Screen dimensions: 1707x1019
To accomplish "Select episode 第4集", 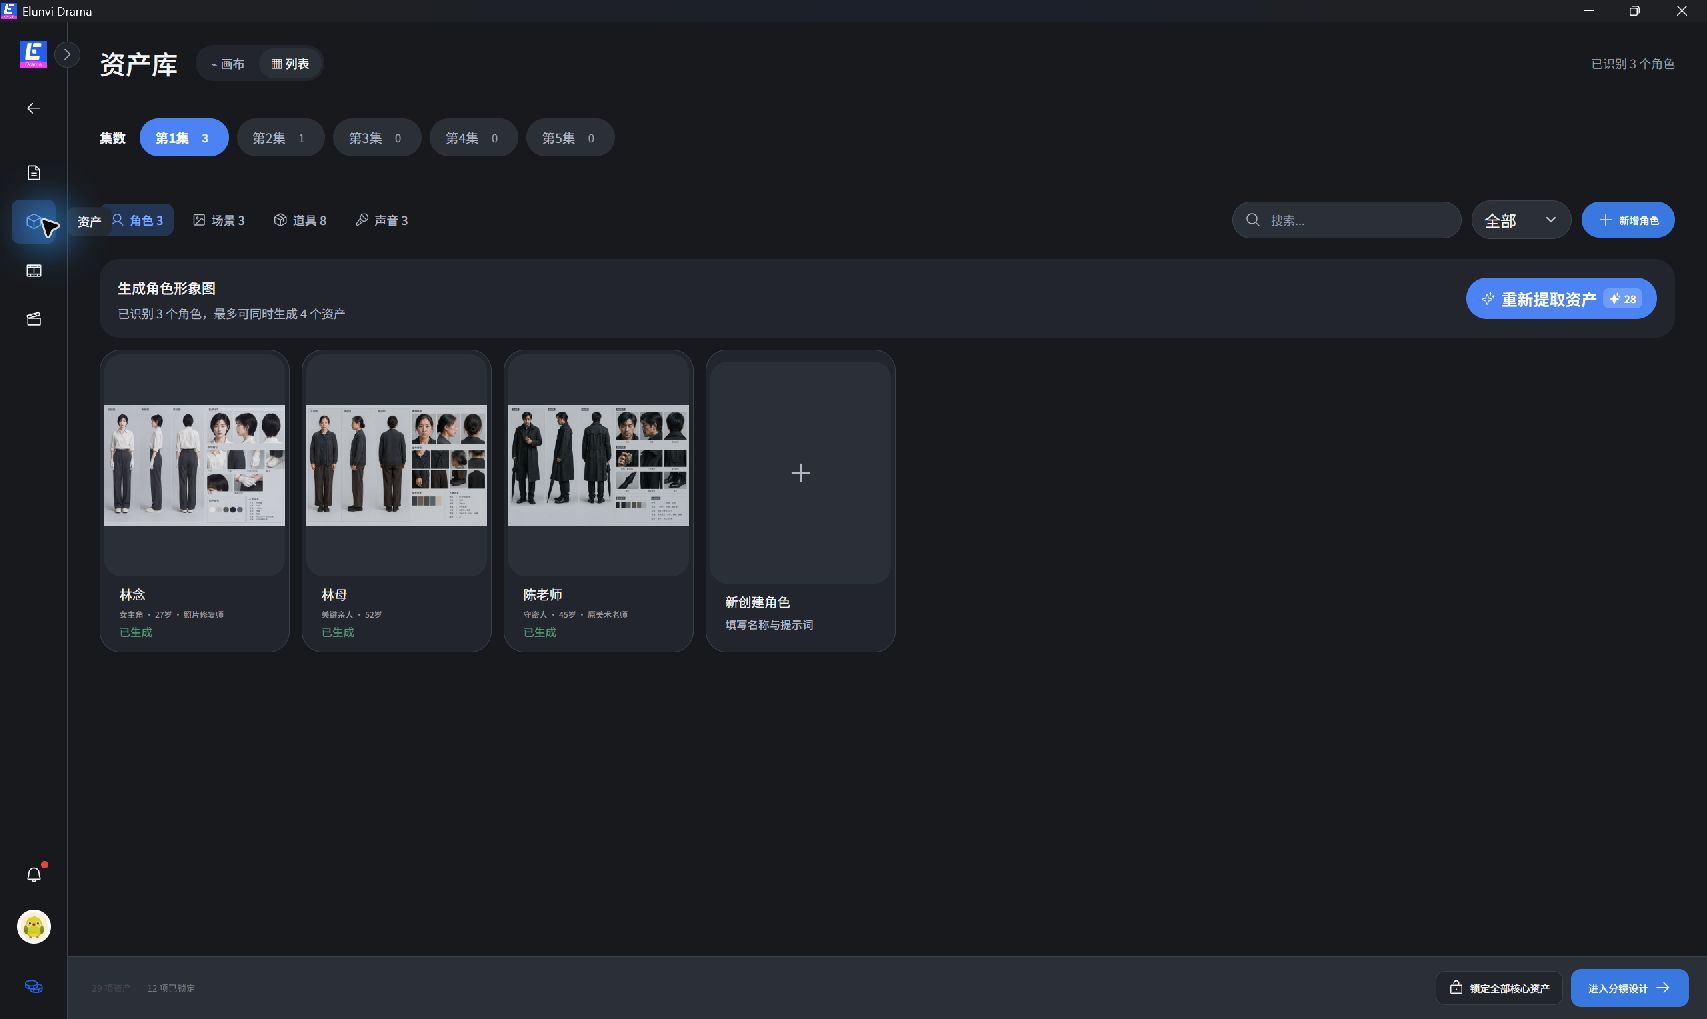I will click(x=473, y=138).
